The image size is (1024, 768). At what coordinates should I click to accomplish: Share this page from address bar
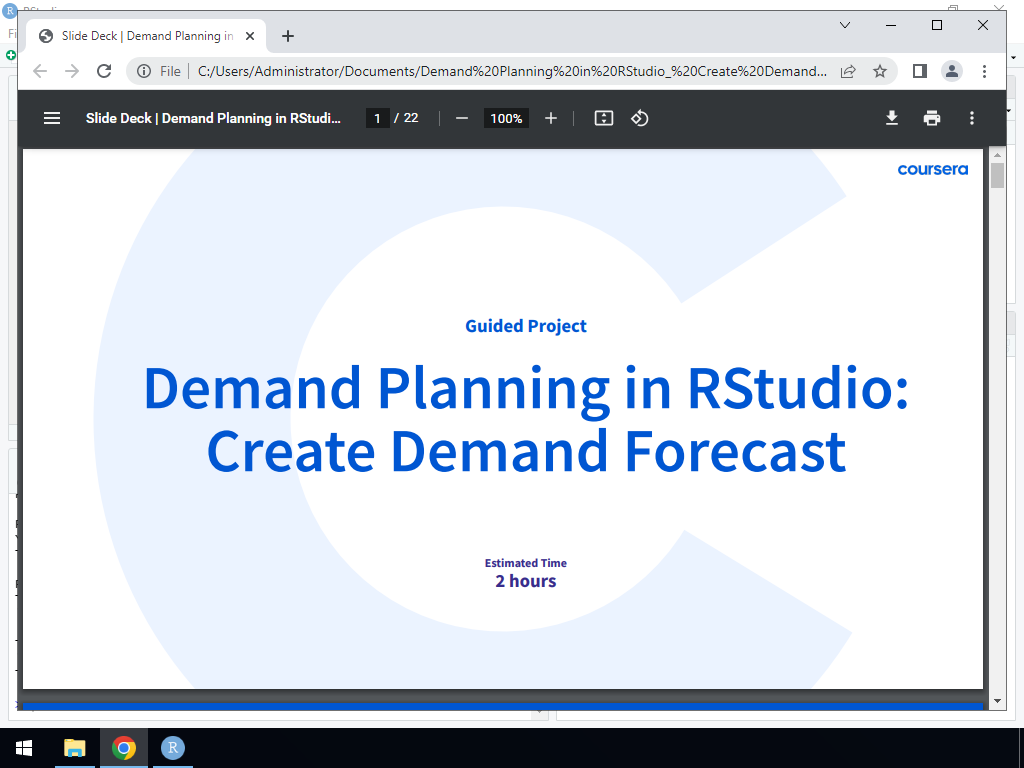848,71
